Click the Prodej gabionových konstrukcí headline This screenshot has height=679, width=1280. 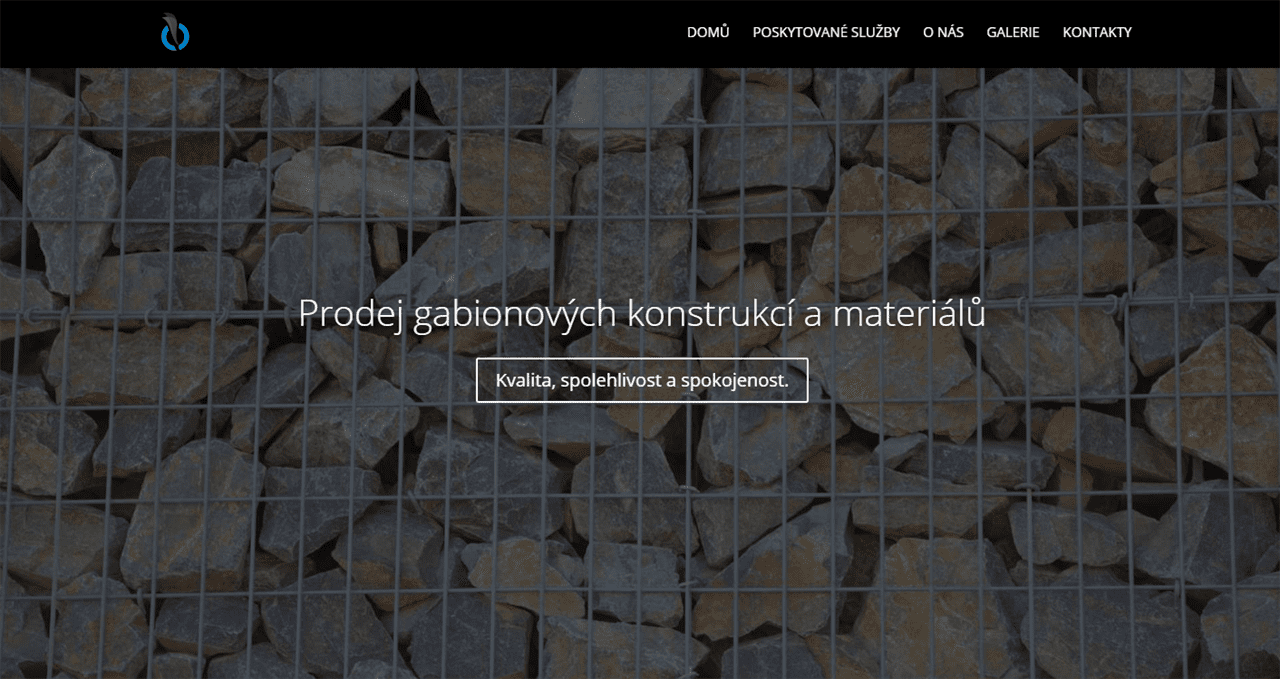click(642, 314)
